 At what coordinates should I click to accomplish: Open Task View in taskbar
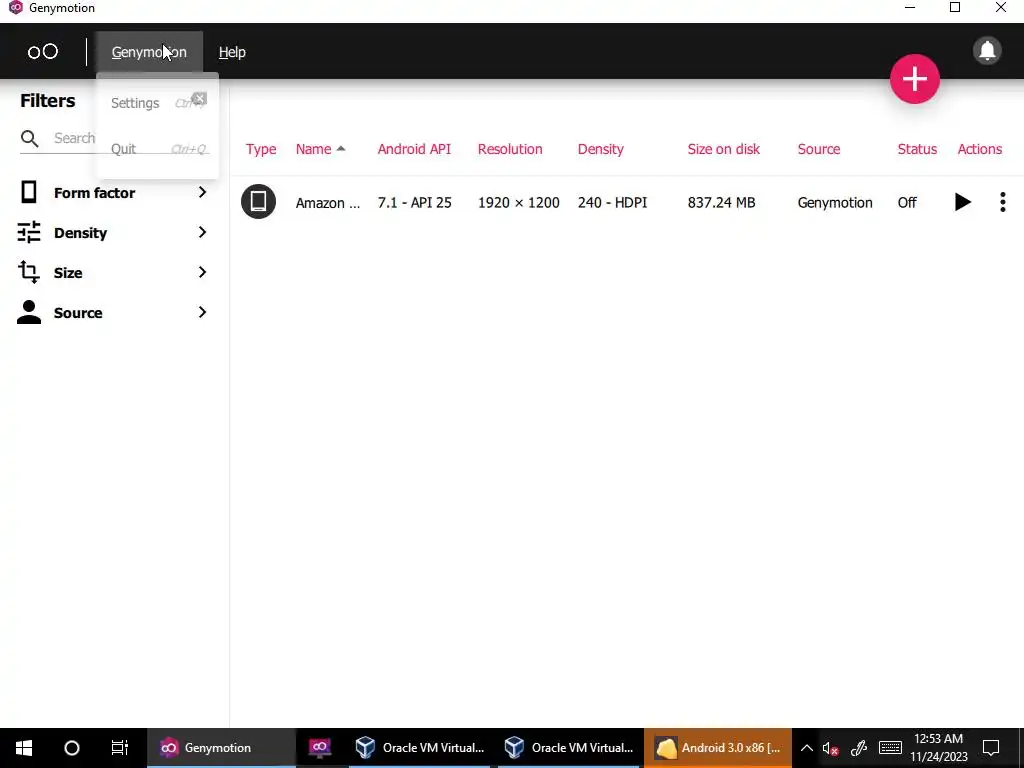(x=120, y=748)
